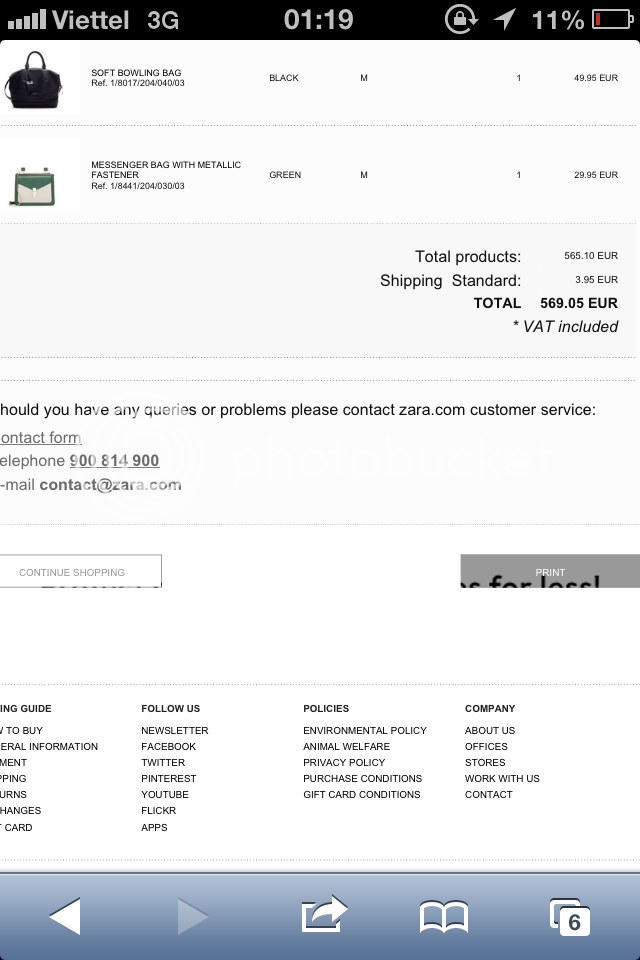Screen dimensions: 640x960
Task: Call telephone number 900 814 900
Action: click(115, 460)
